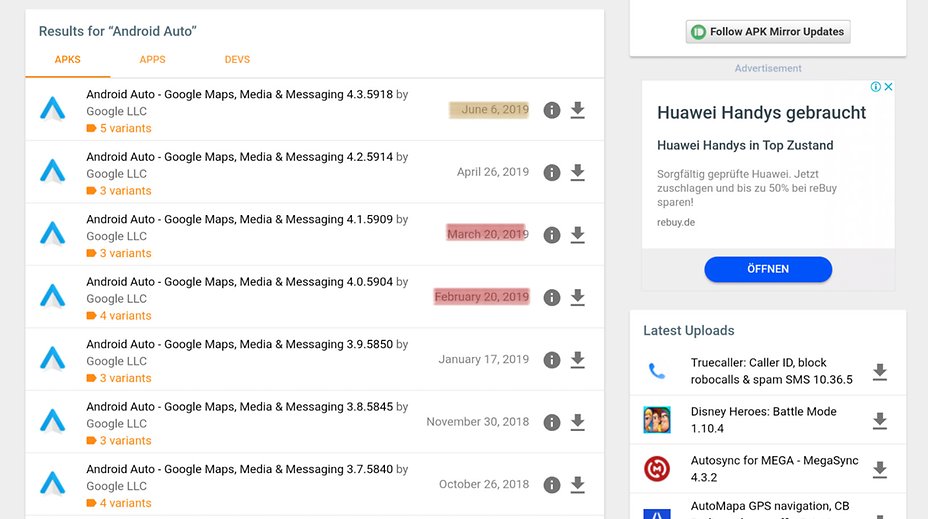This screenshot has height=519, width=928.
Task: Click the October 26, 2018 date
Action: point(484,484)
